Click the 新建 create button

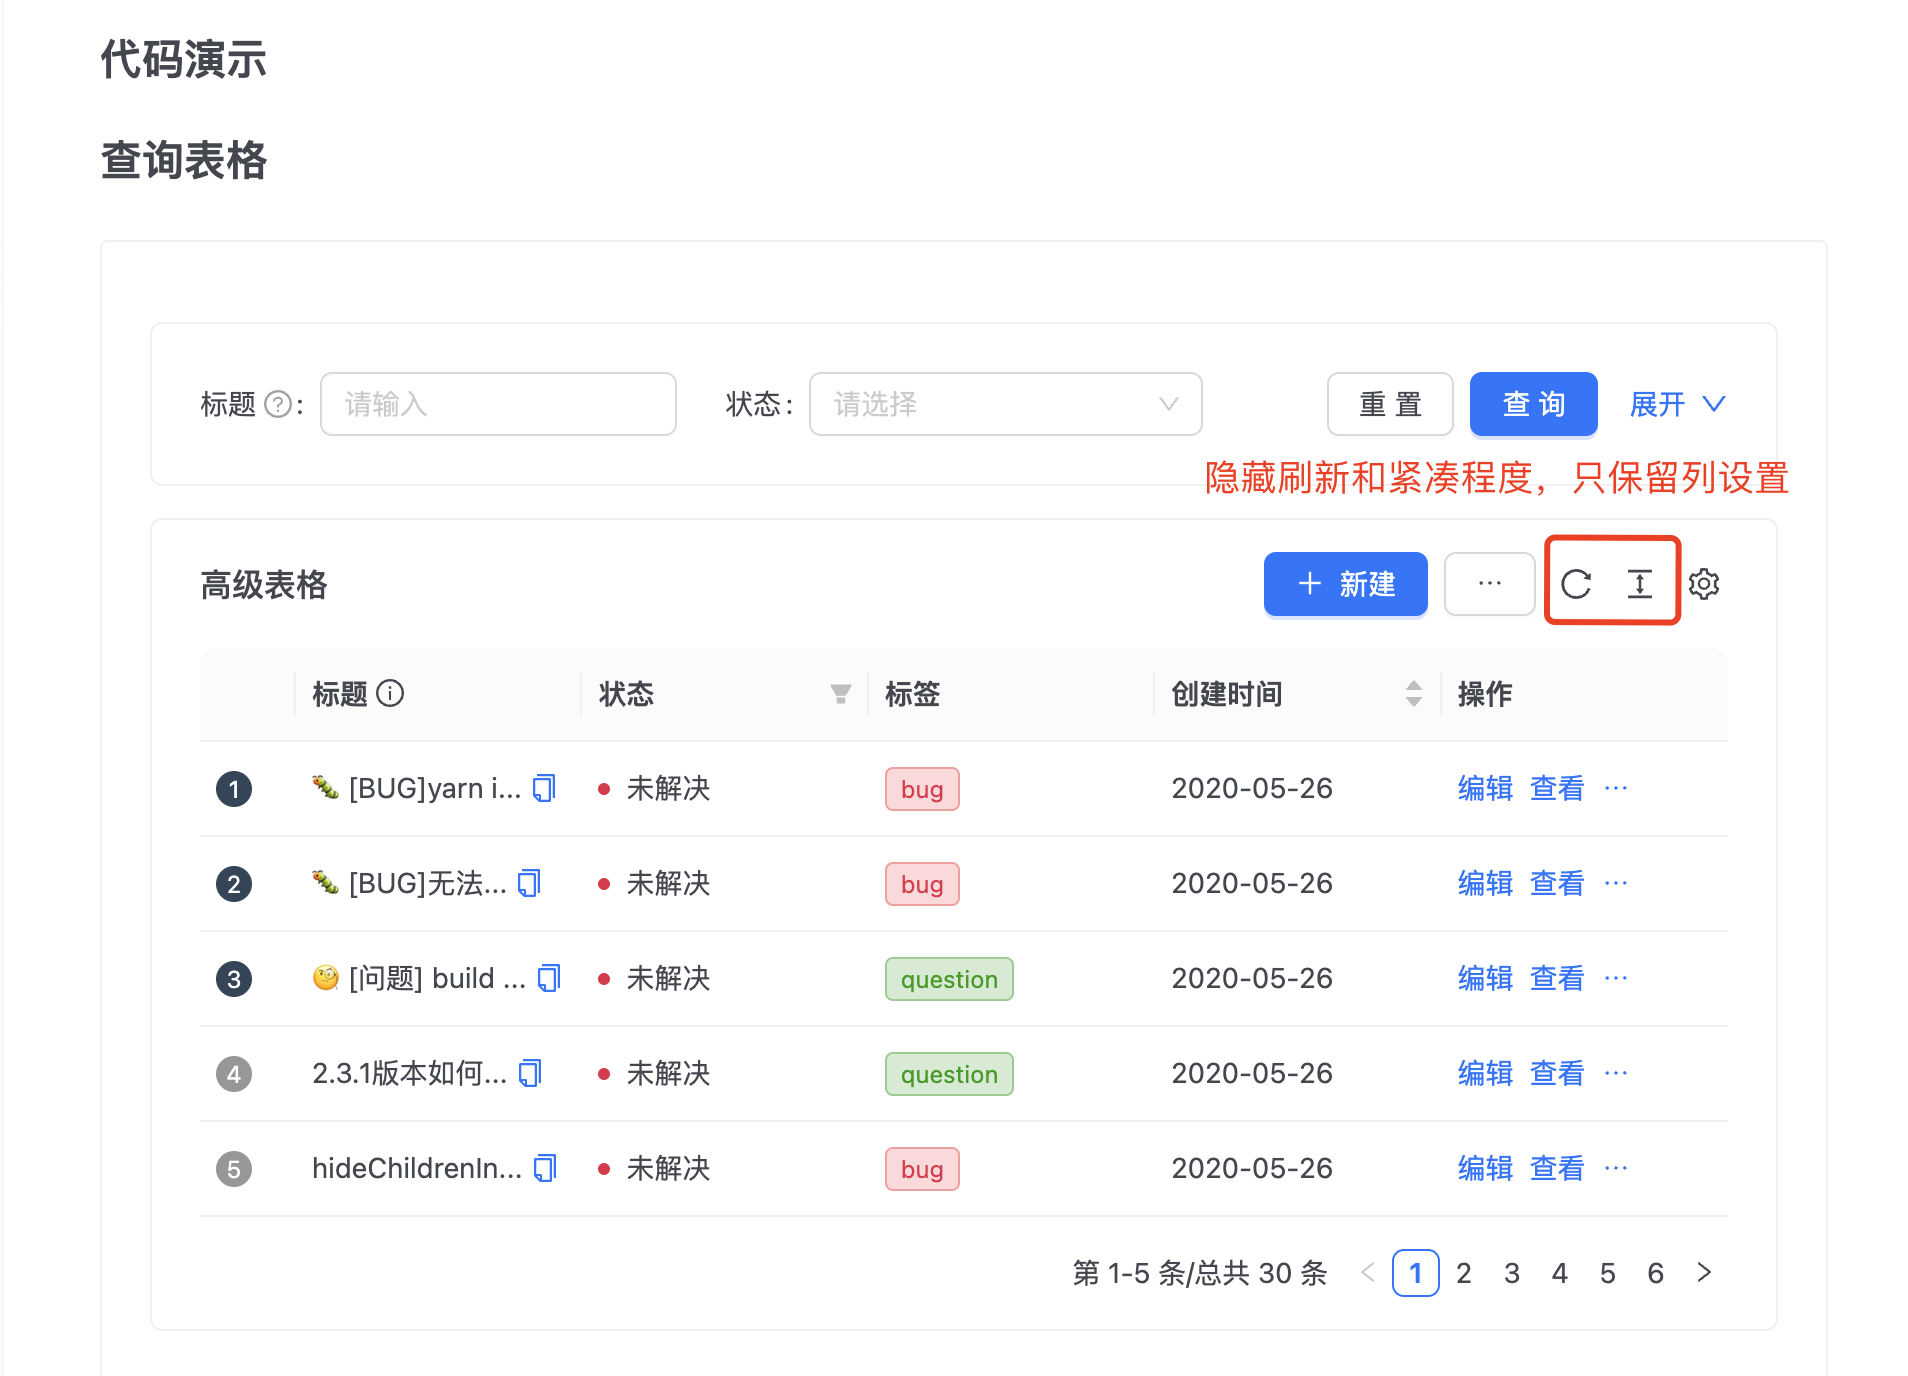point(1345,584)
